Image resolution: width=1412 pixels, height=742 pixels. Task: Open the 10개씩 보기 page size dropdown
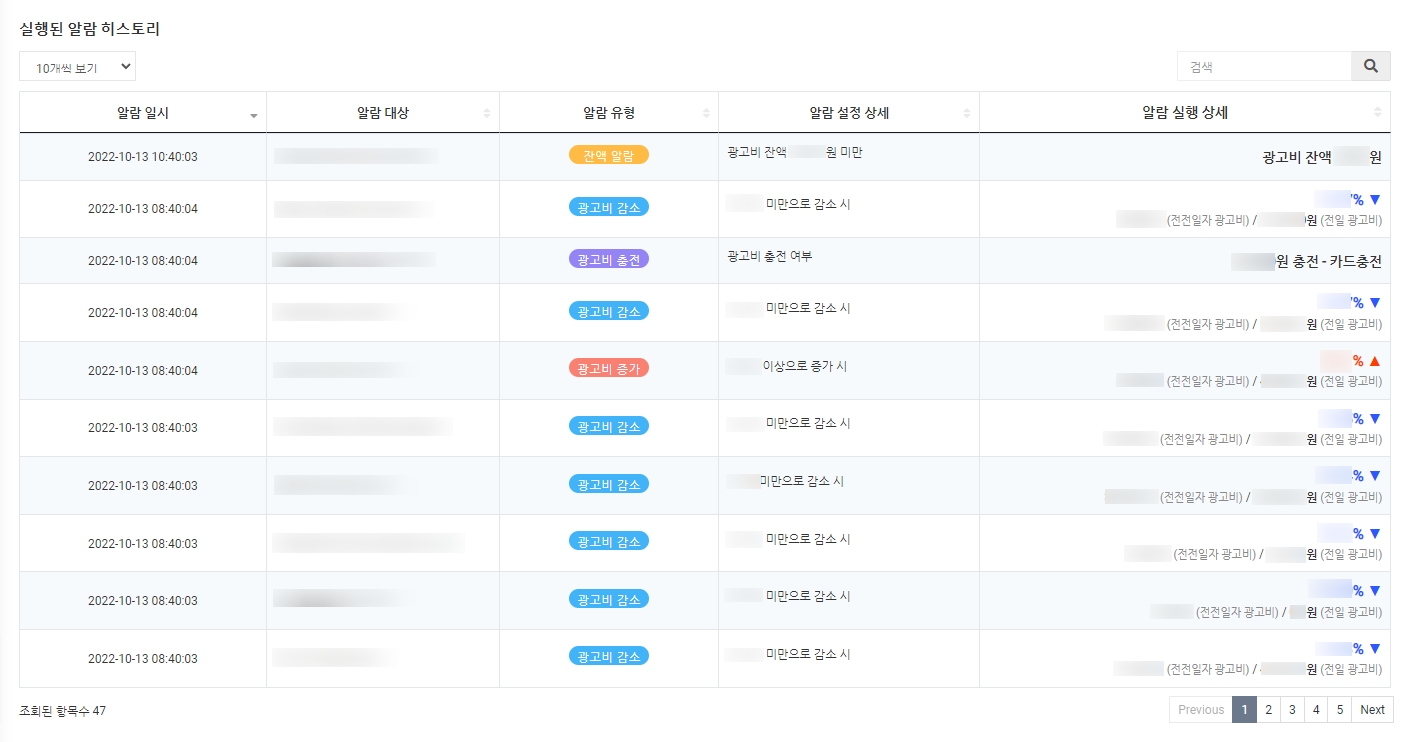(x=77, y=67)
